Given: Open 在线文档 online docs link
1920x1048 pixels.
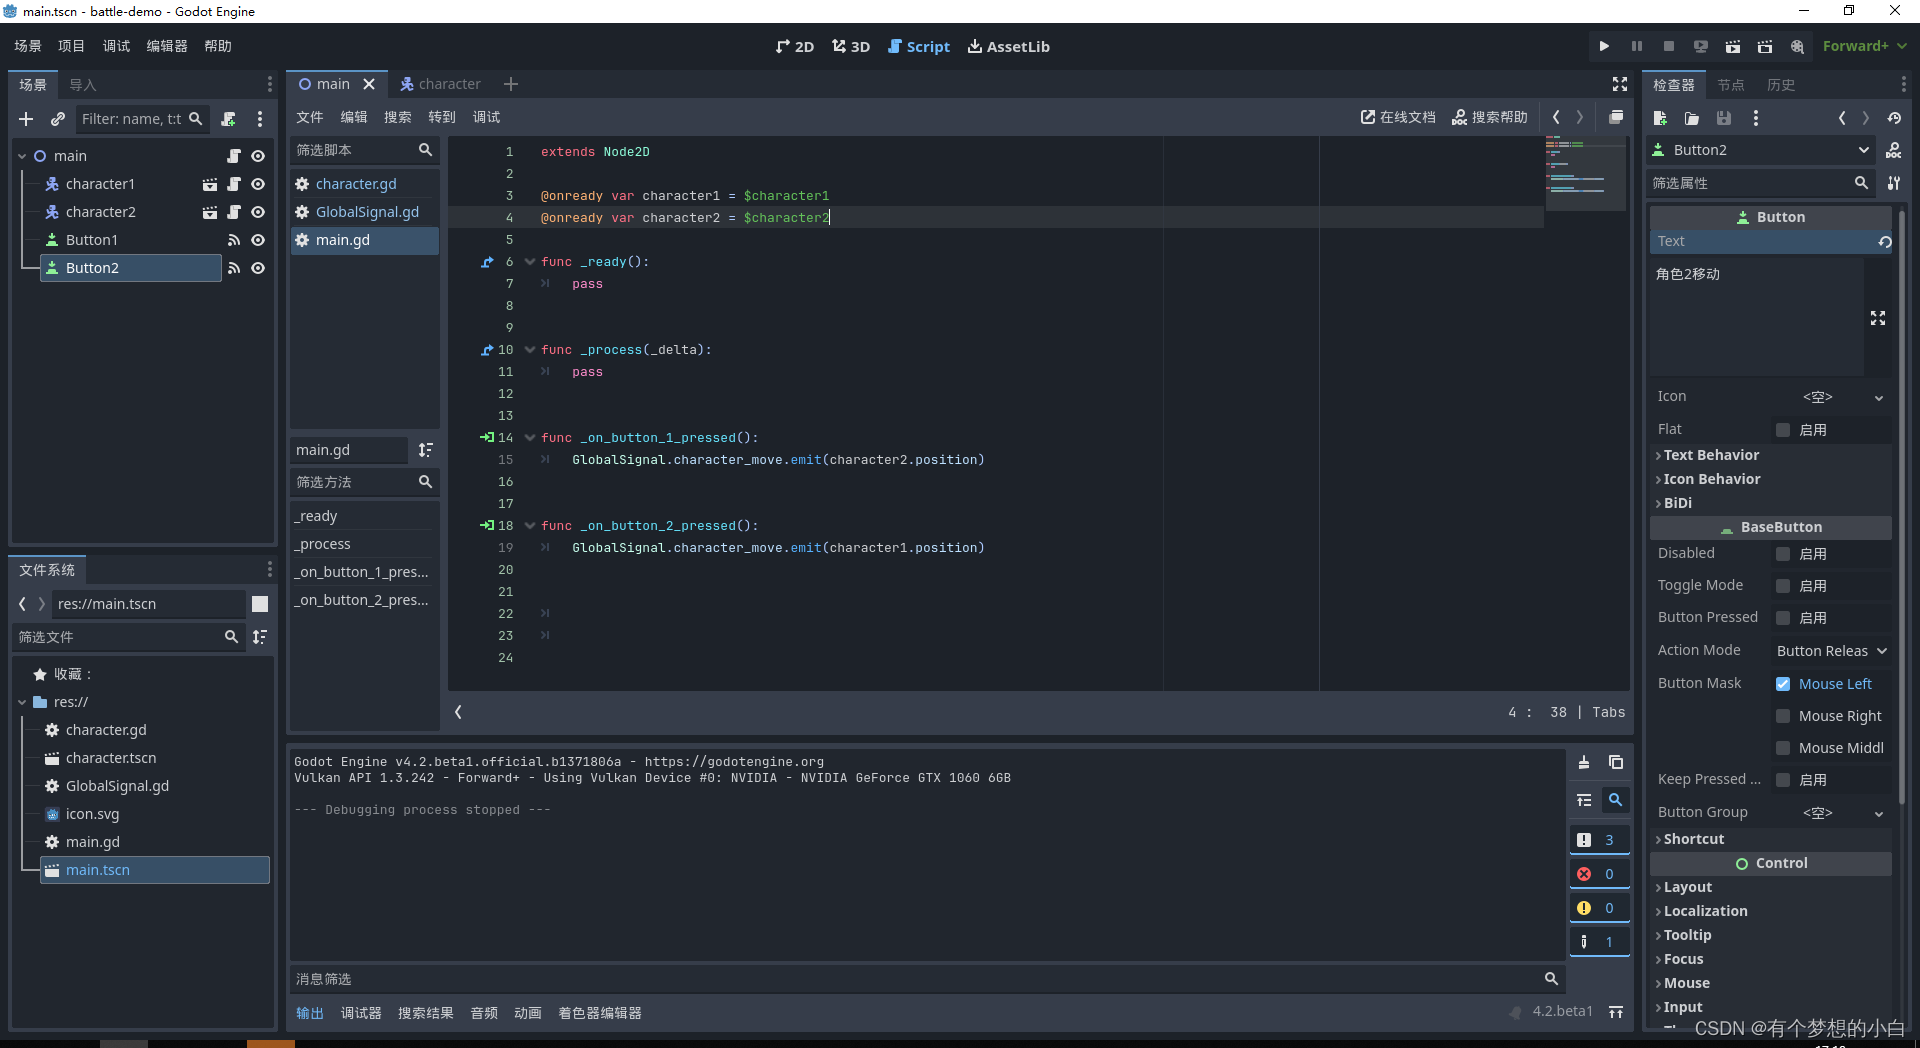Looking at the screenshot, I should [1397, 117].
